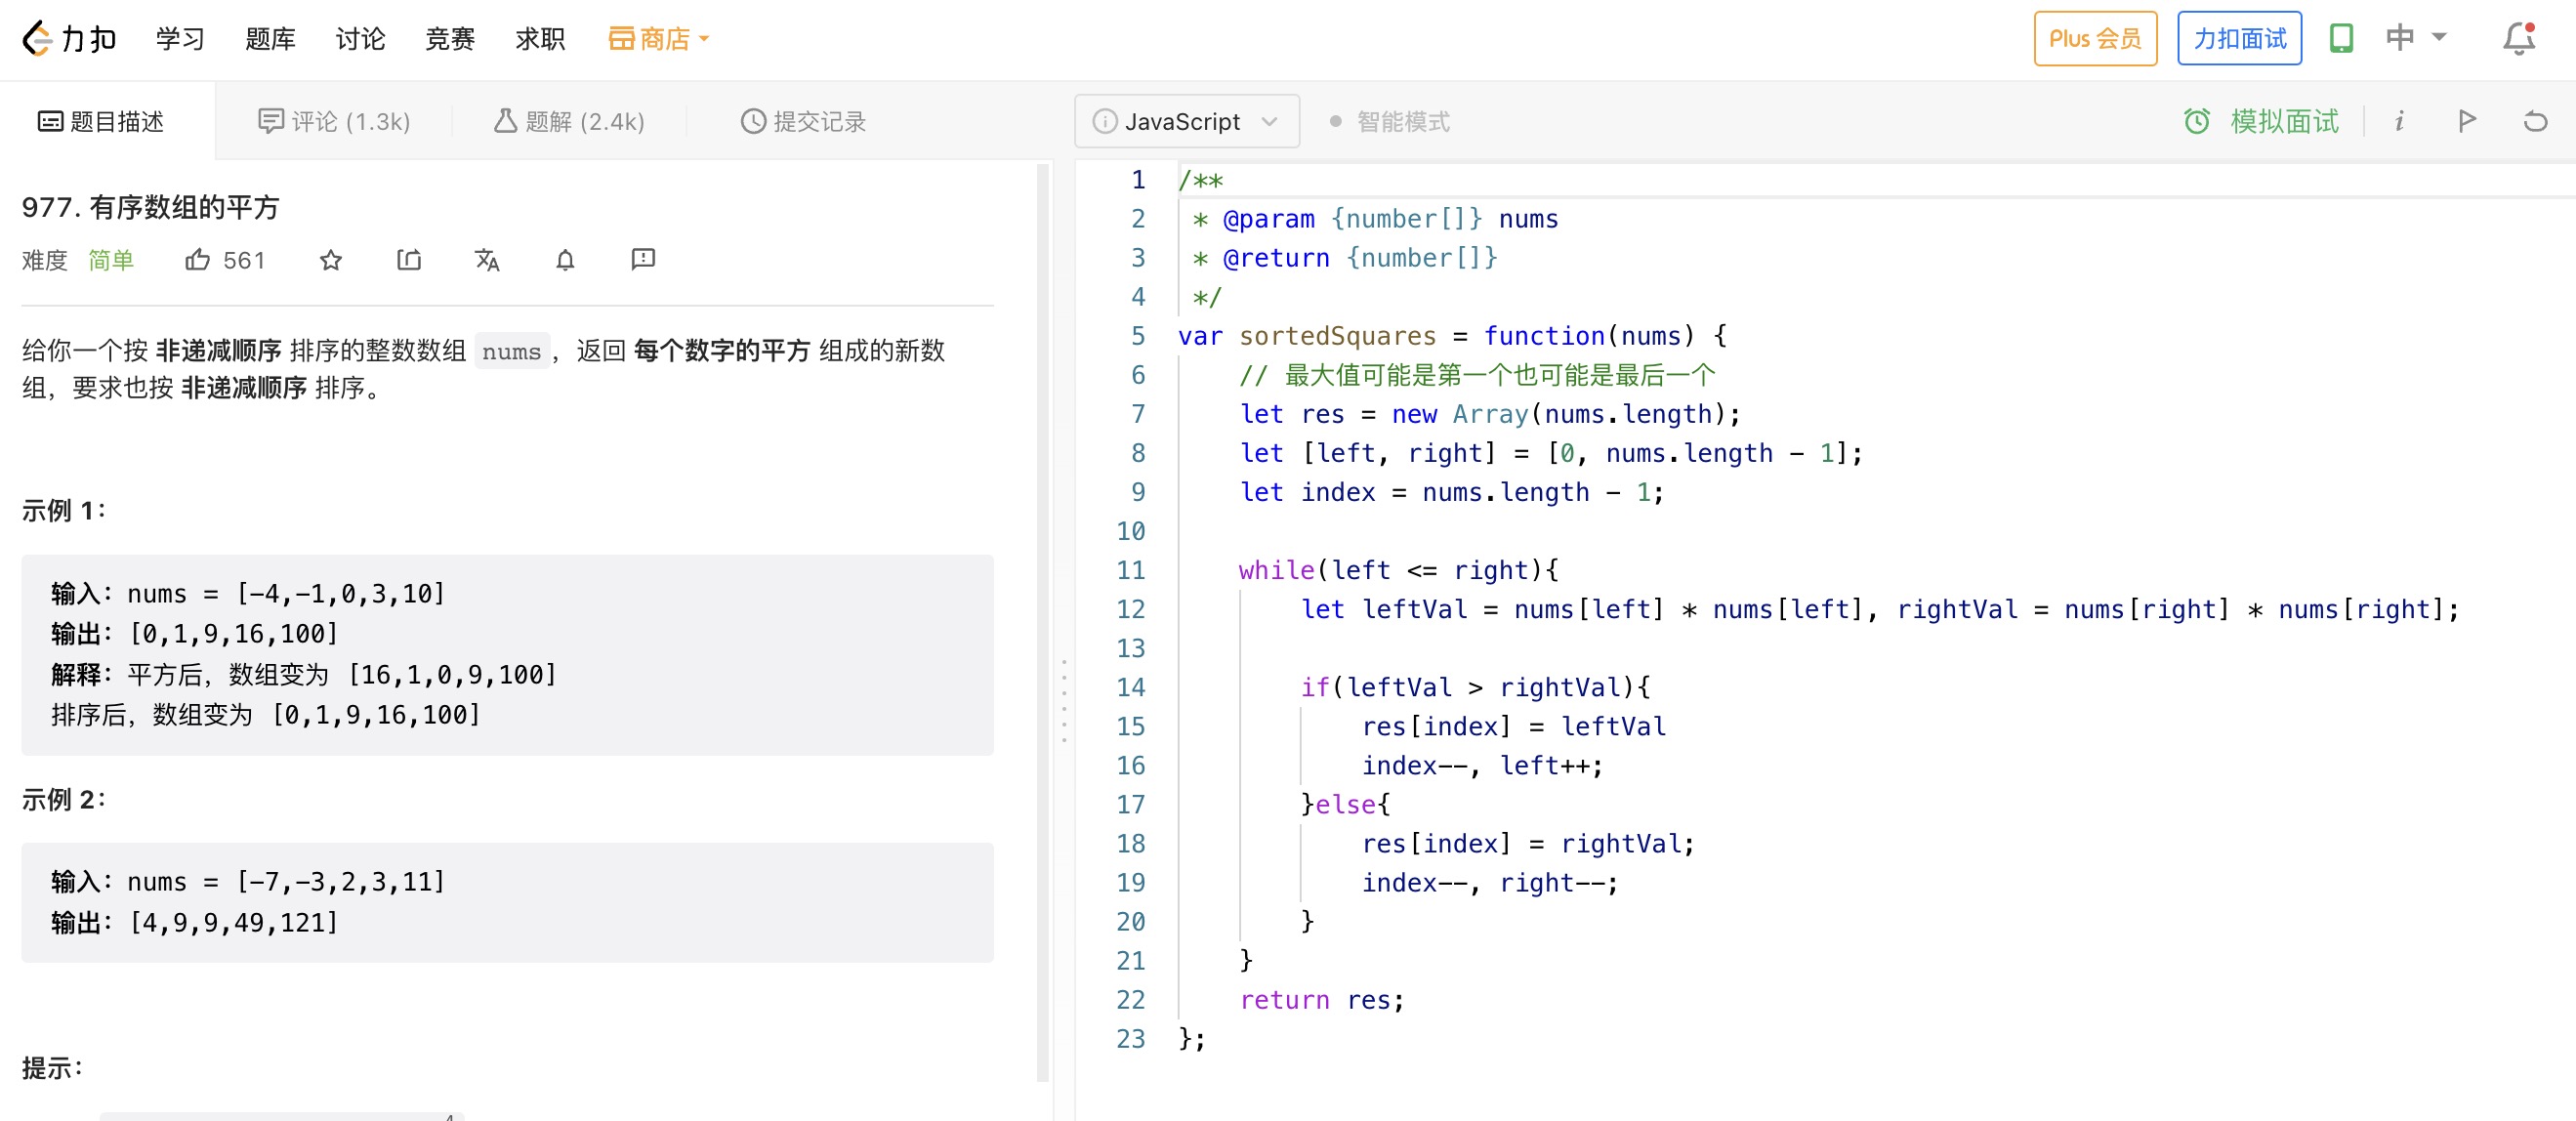Reset code with the circular arrow icon

(x=2535, y=121)
